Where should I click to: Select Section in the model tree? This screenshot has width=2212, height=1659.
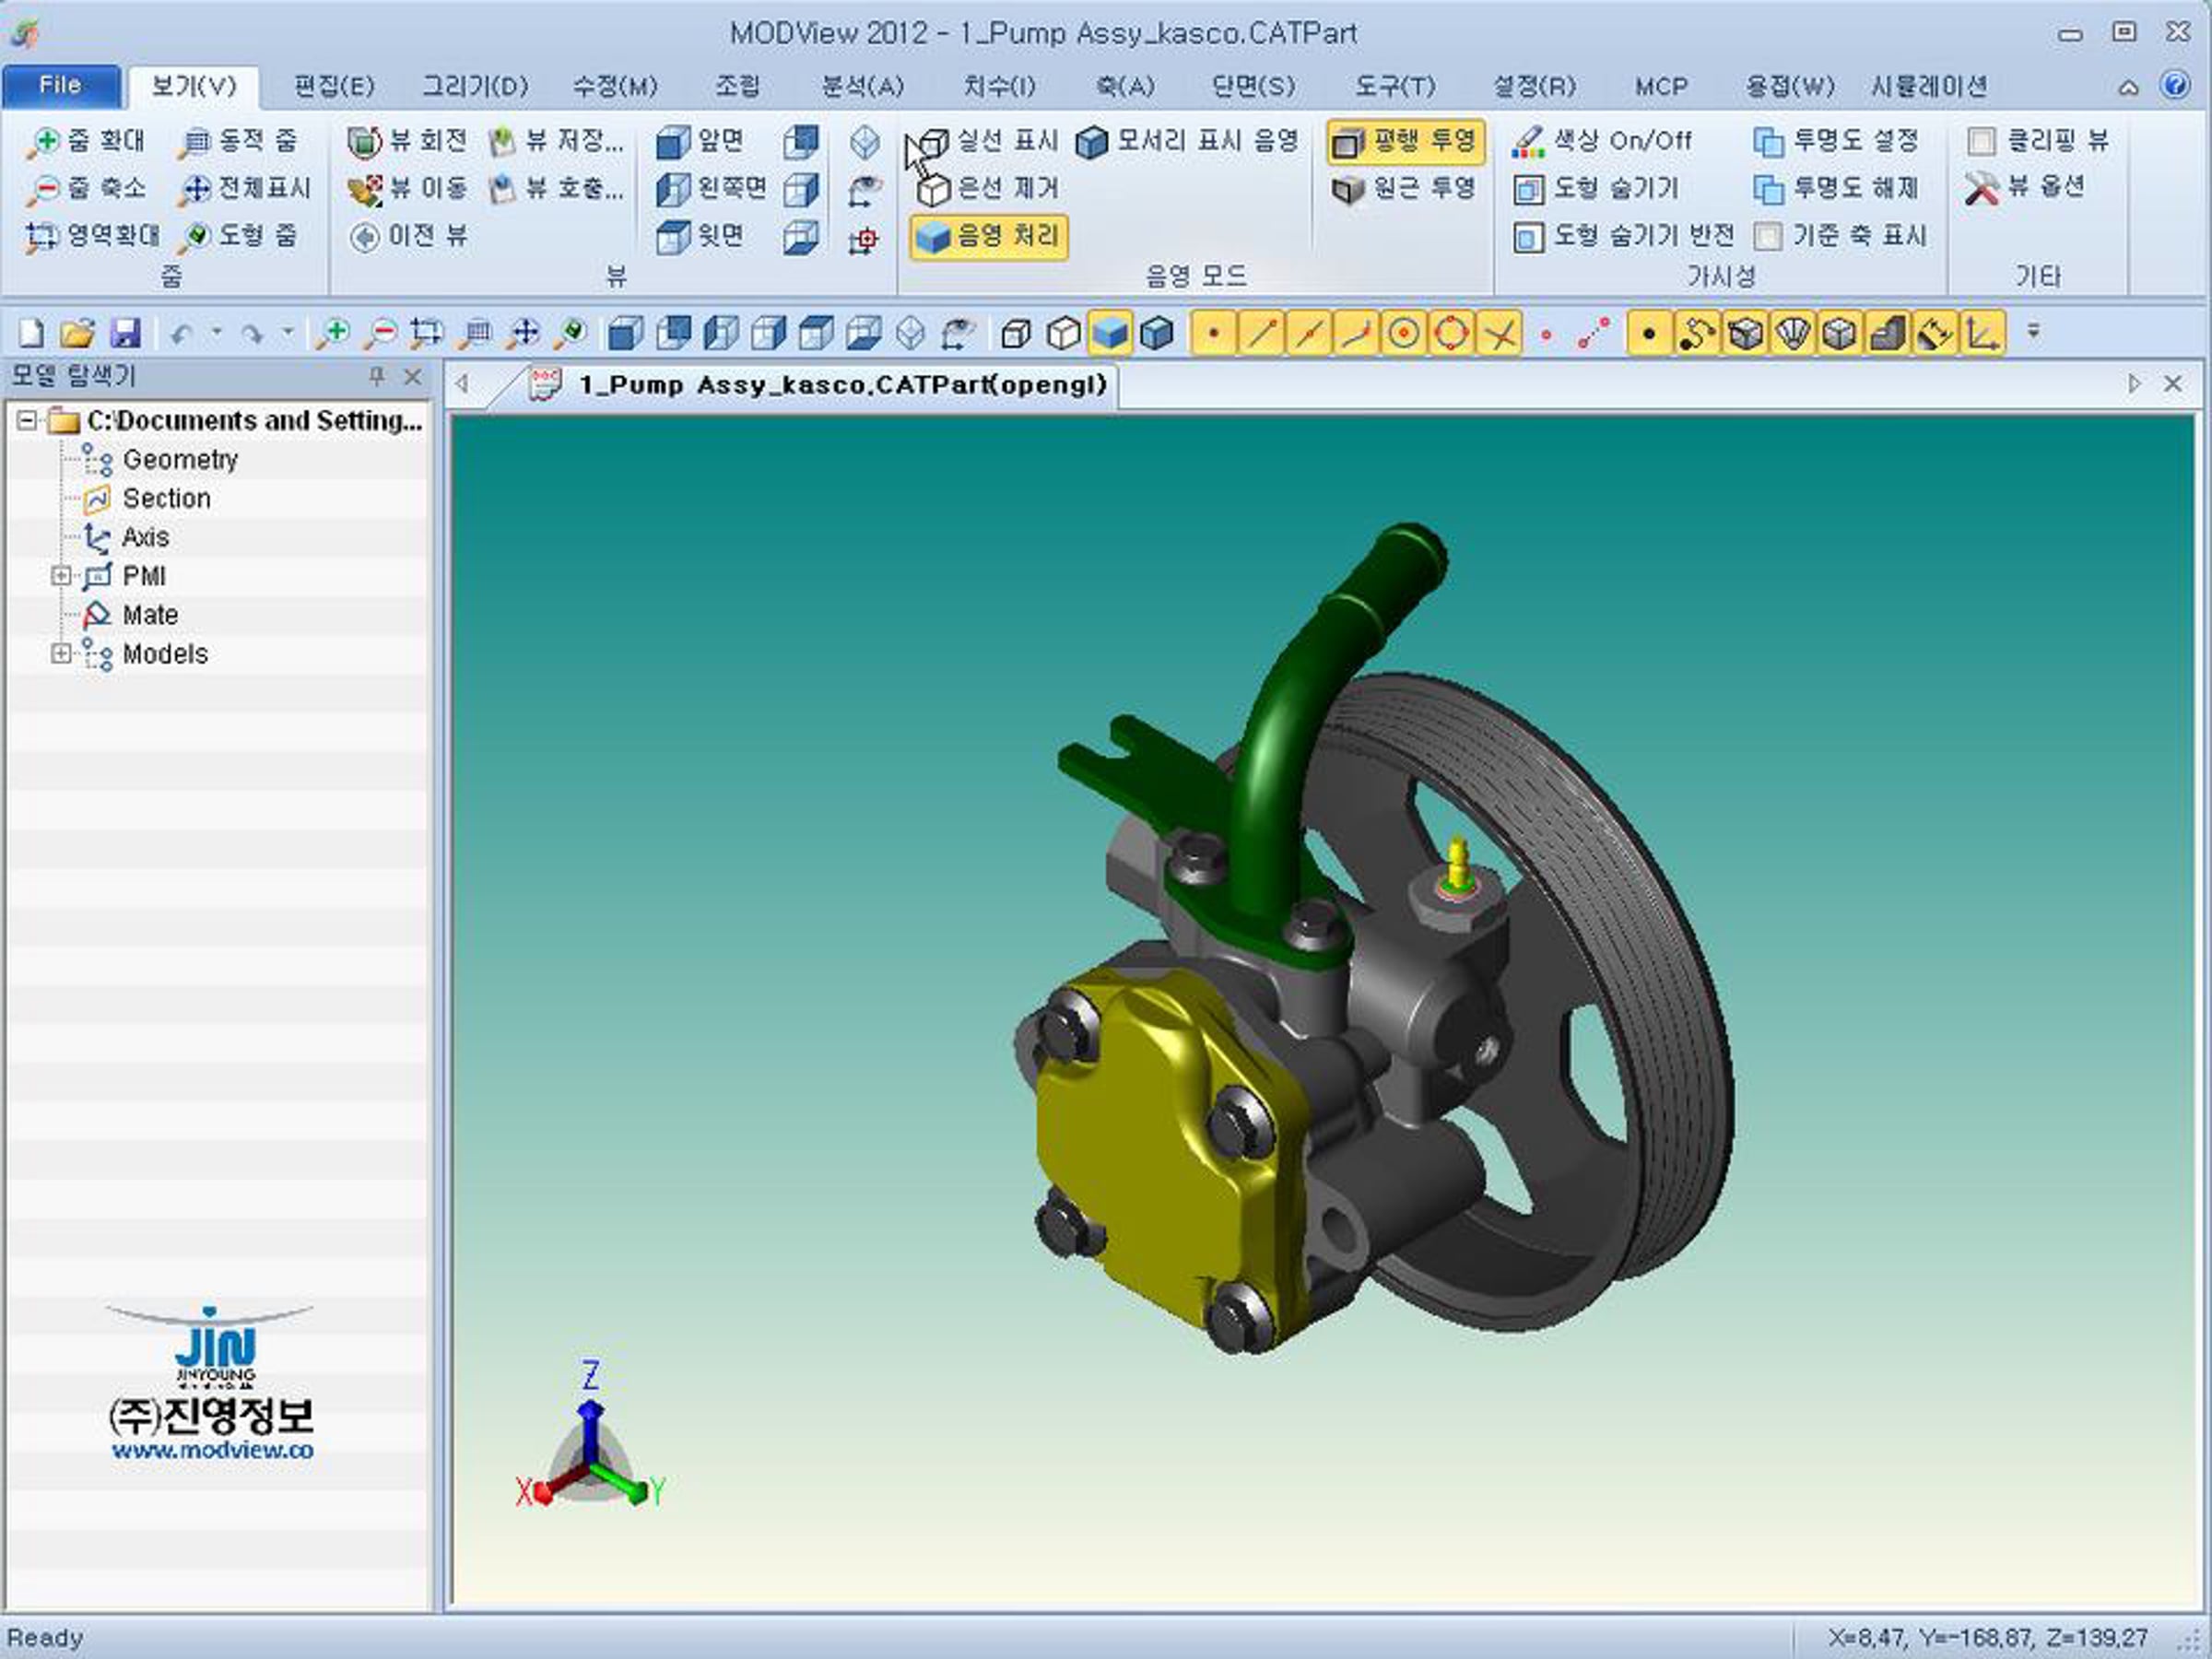coord(166,499)
